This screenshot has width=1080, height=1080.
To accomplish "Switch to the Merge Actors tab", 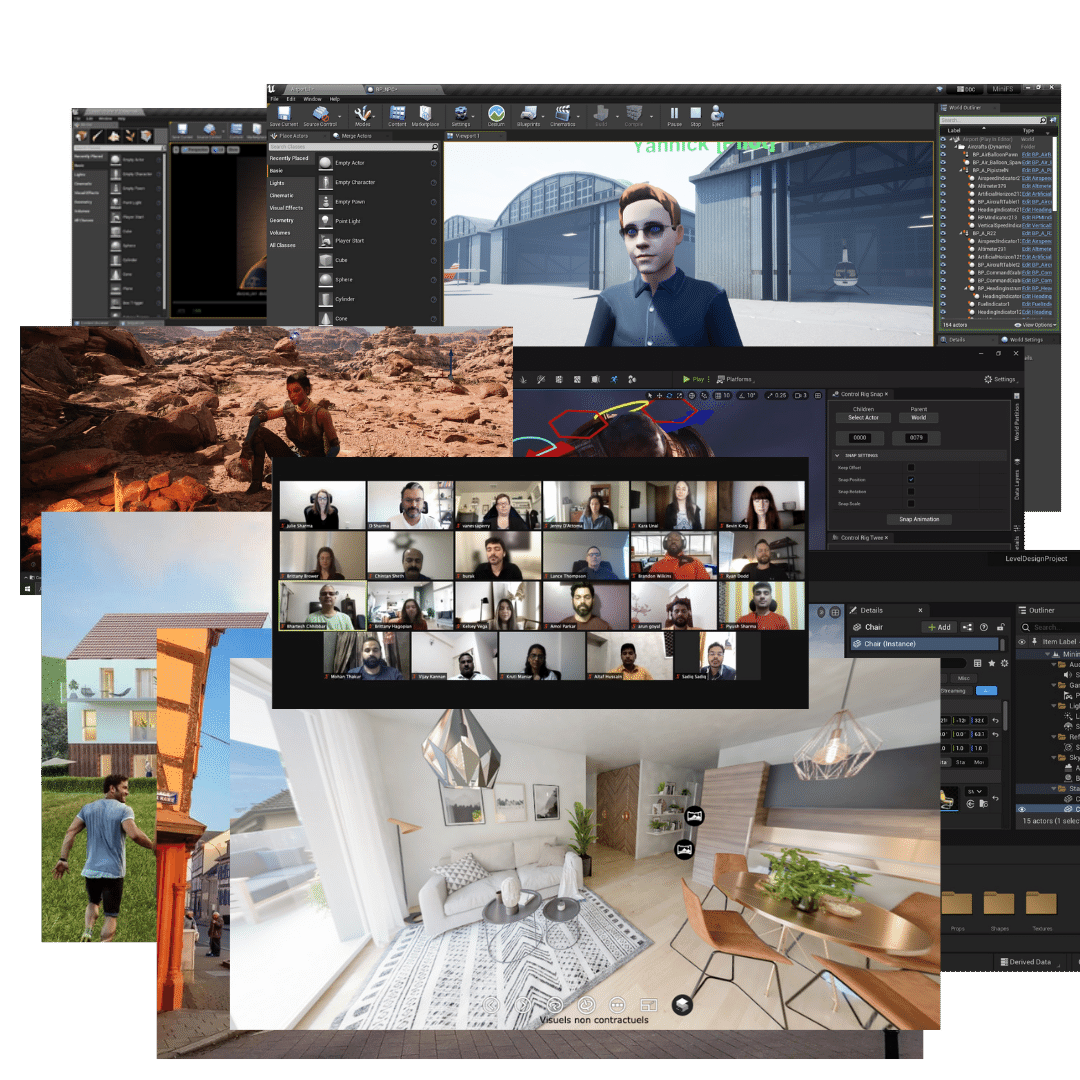I will [x=355, y=136].
